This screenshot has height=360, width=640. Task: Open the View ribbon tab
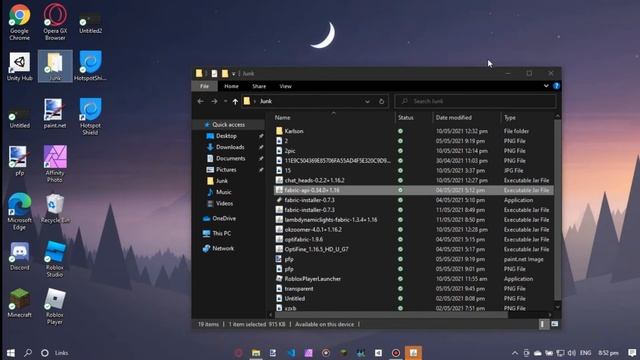[x=285, y=86]
